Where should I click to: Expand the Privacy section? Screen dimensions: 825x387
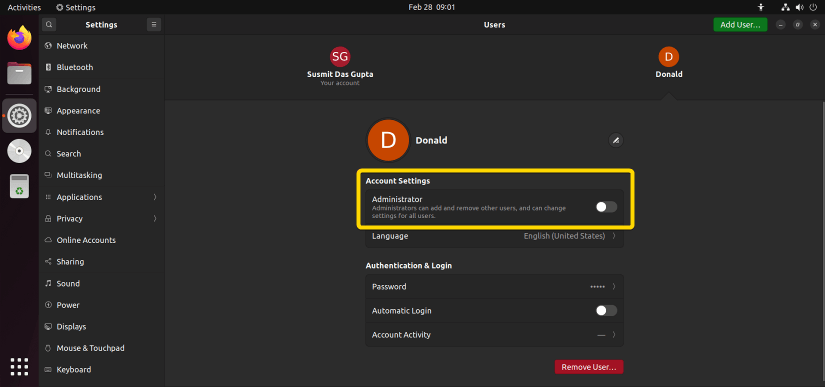[102, 219]
